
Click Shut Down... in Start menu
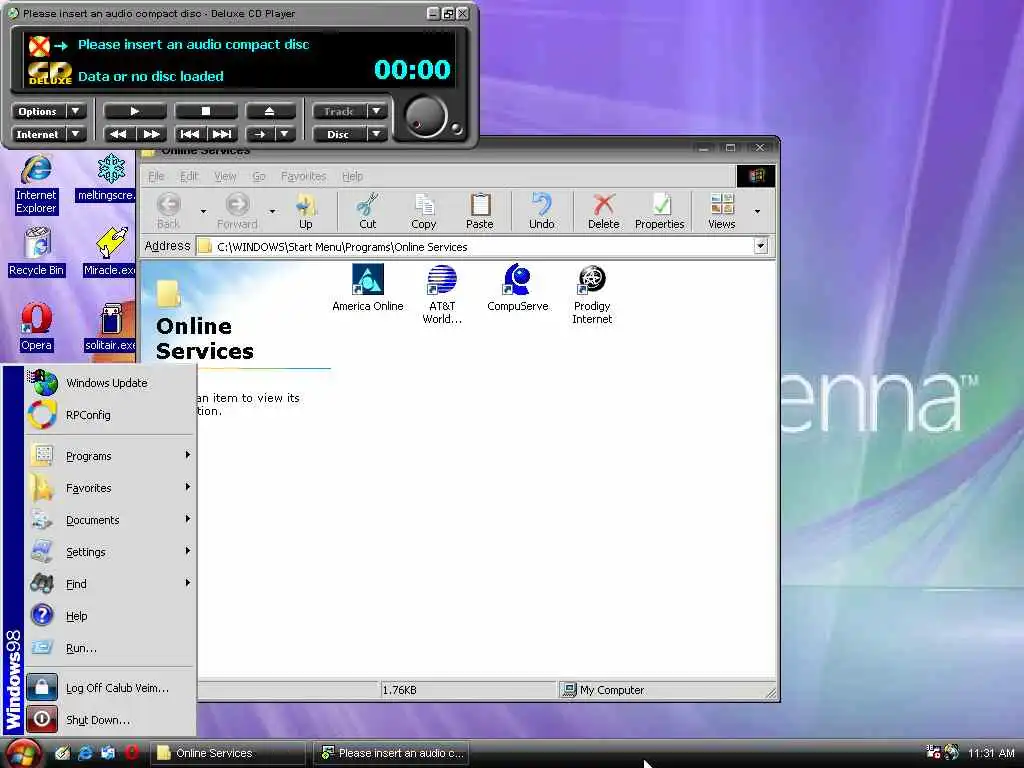pyautogui.click(x=111, y=720)
